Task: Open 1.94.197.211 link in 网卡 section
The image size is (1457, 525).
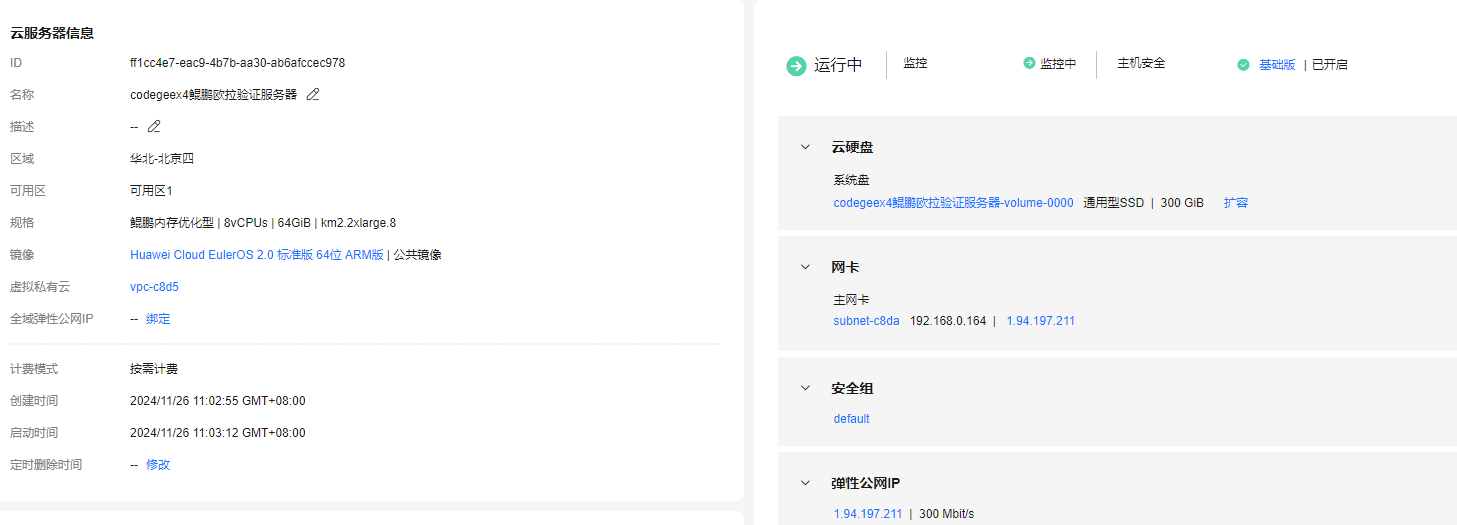Action: pyautogui.click(x=1040, y=321)
